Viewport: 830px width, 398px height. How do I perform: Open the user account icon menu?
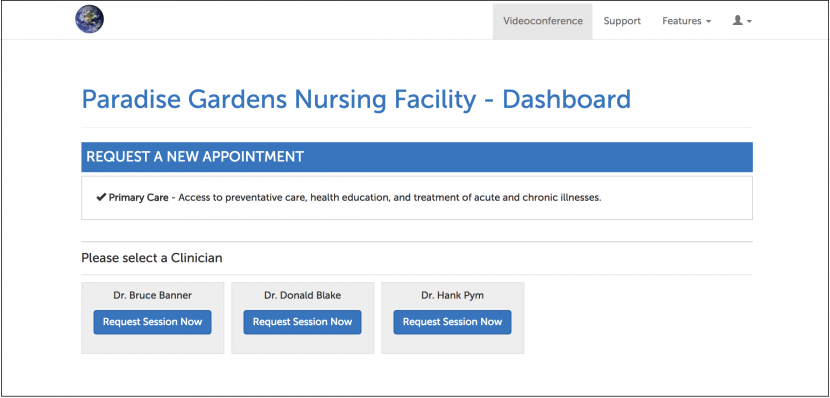point(742,21)
